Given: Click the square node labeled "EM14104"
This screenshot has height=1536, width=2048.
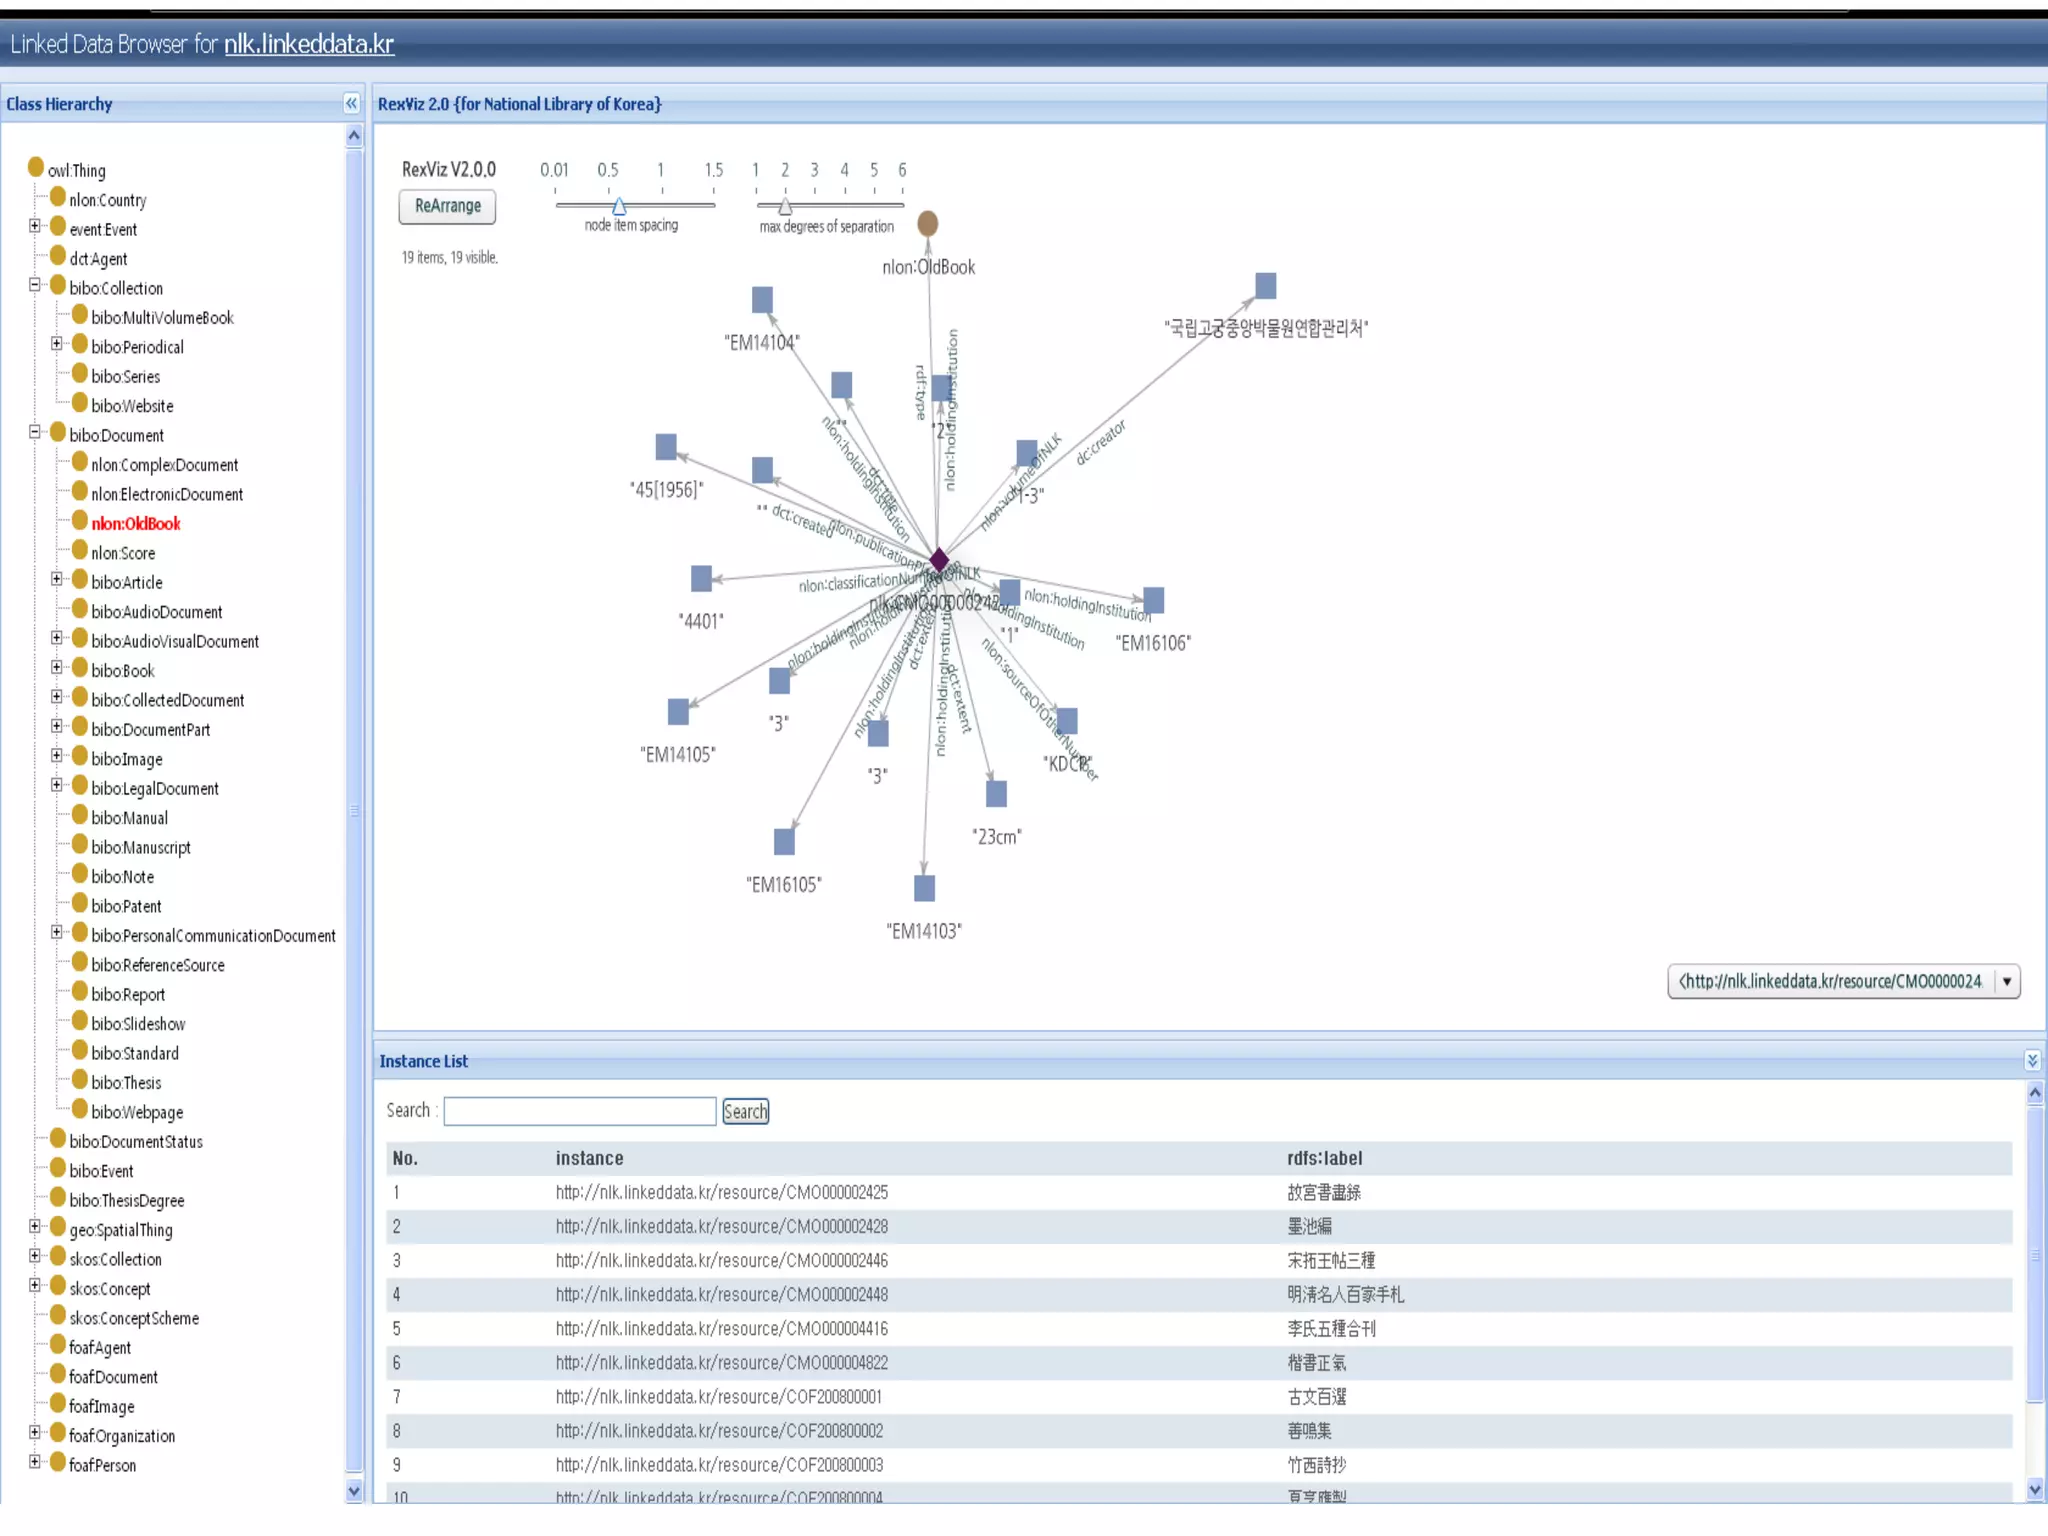Looking at the screenshot, I should click(762, 300).
